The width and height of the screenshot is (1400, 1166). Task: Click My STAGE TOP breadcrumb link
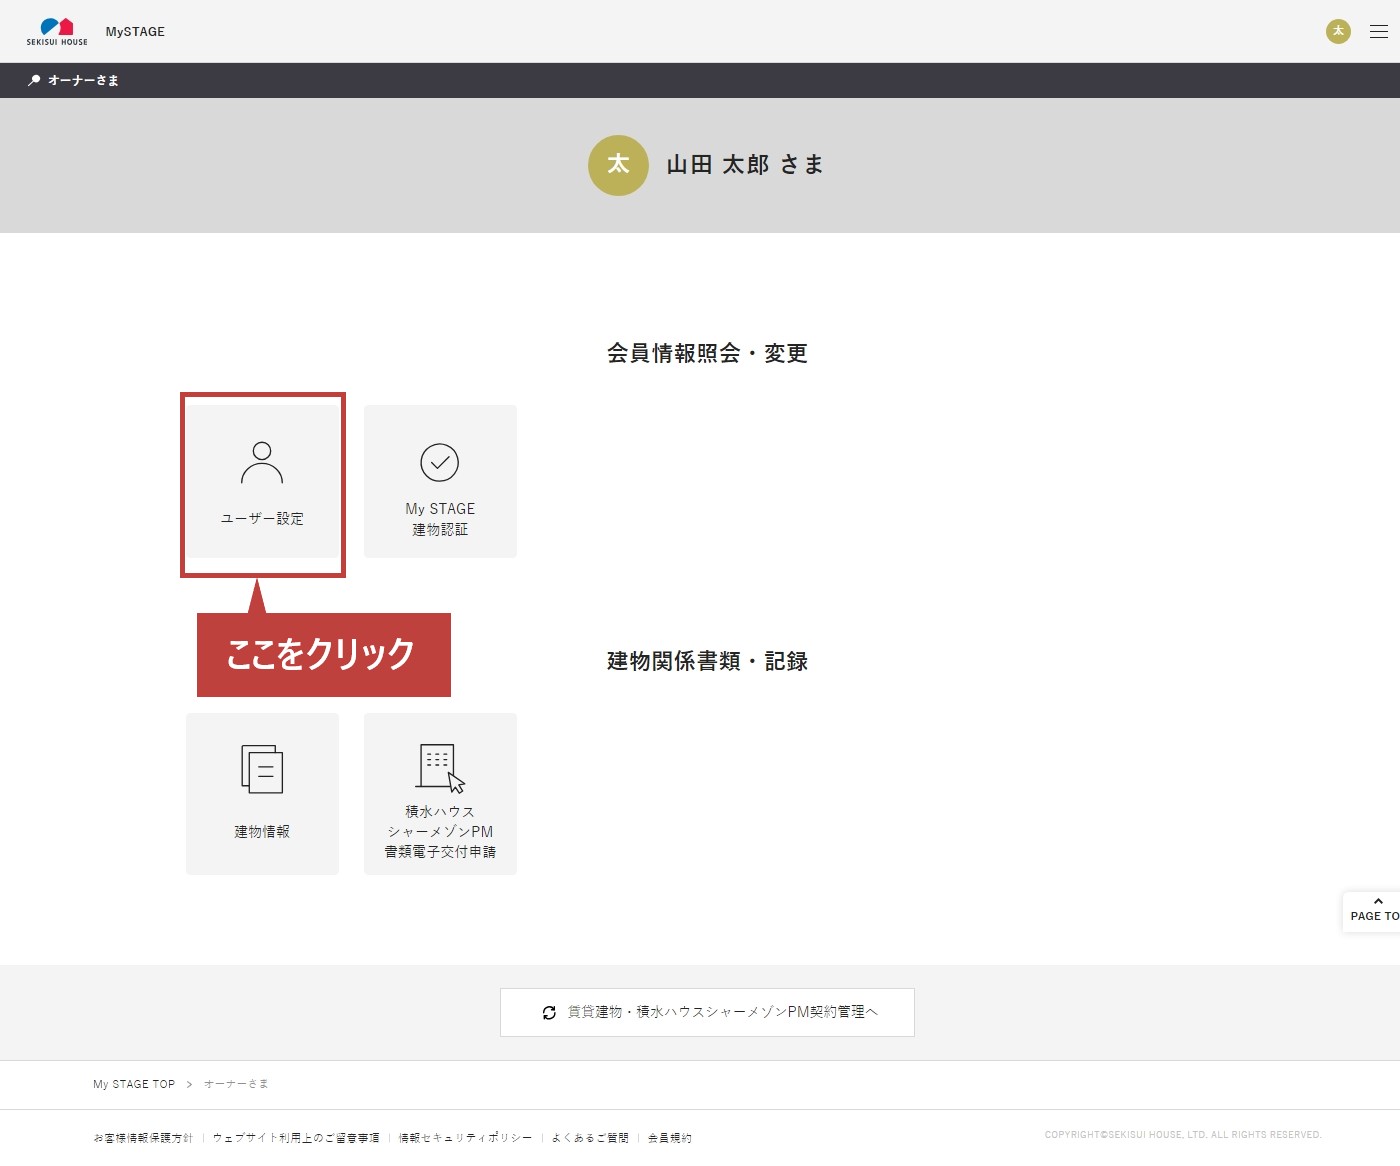(134, 1084)
